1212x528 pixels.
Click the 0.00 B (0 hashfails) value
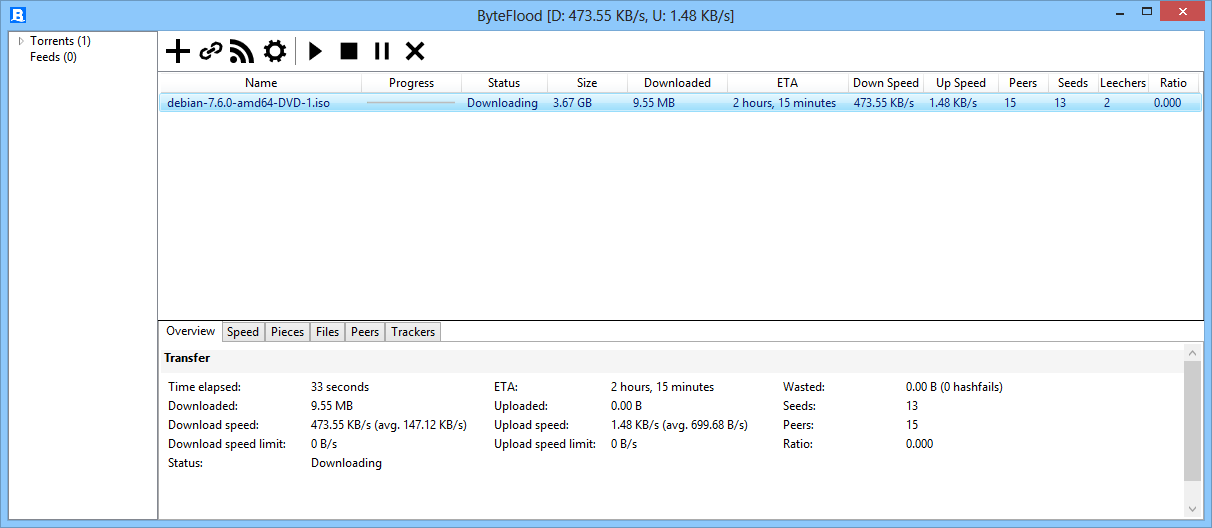[x=954, y=387]
